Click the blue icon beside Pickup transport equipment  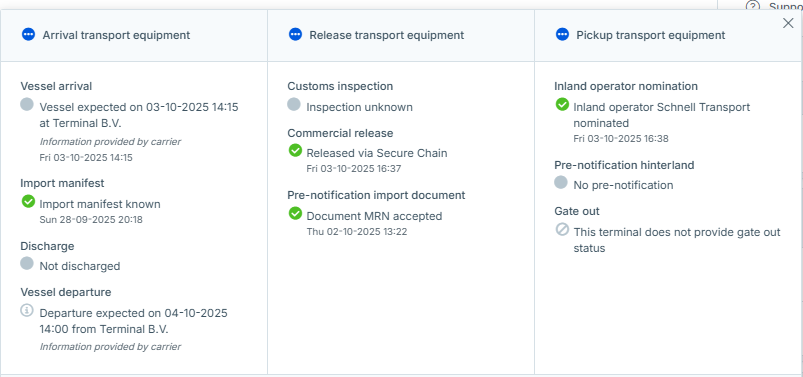(x=562, y=34)
